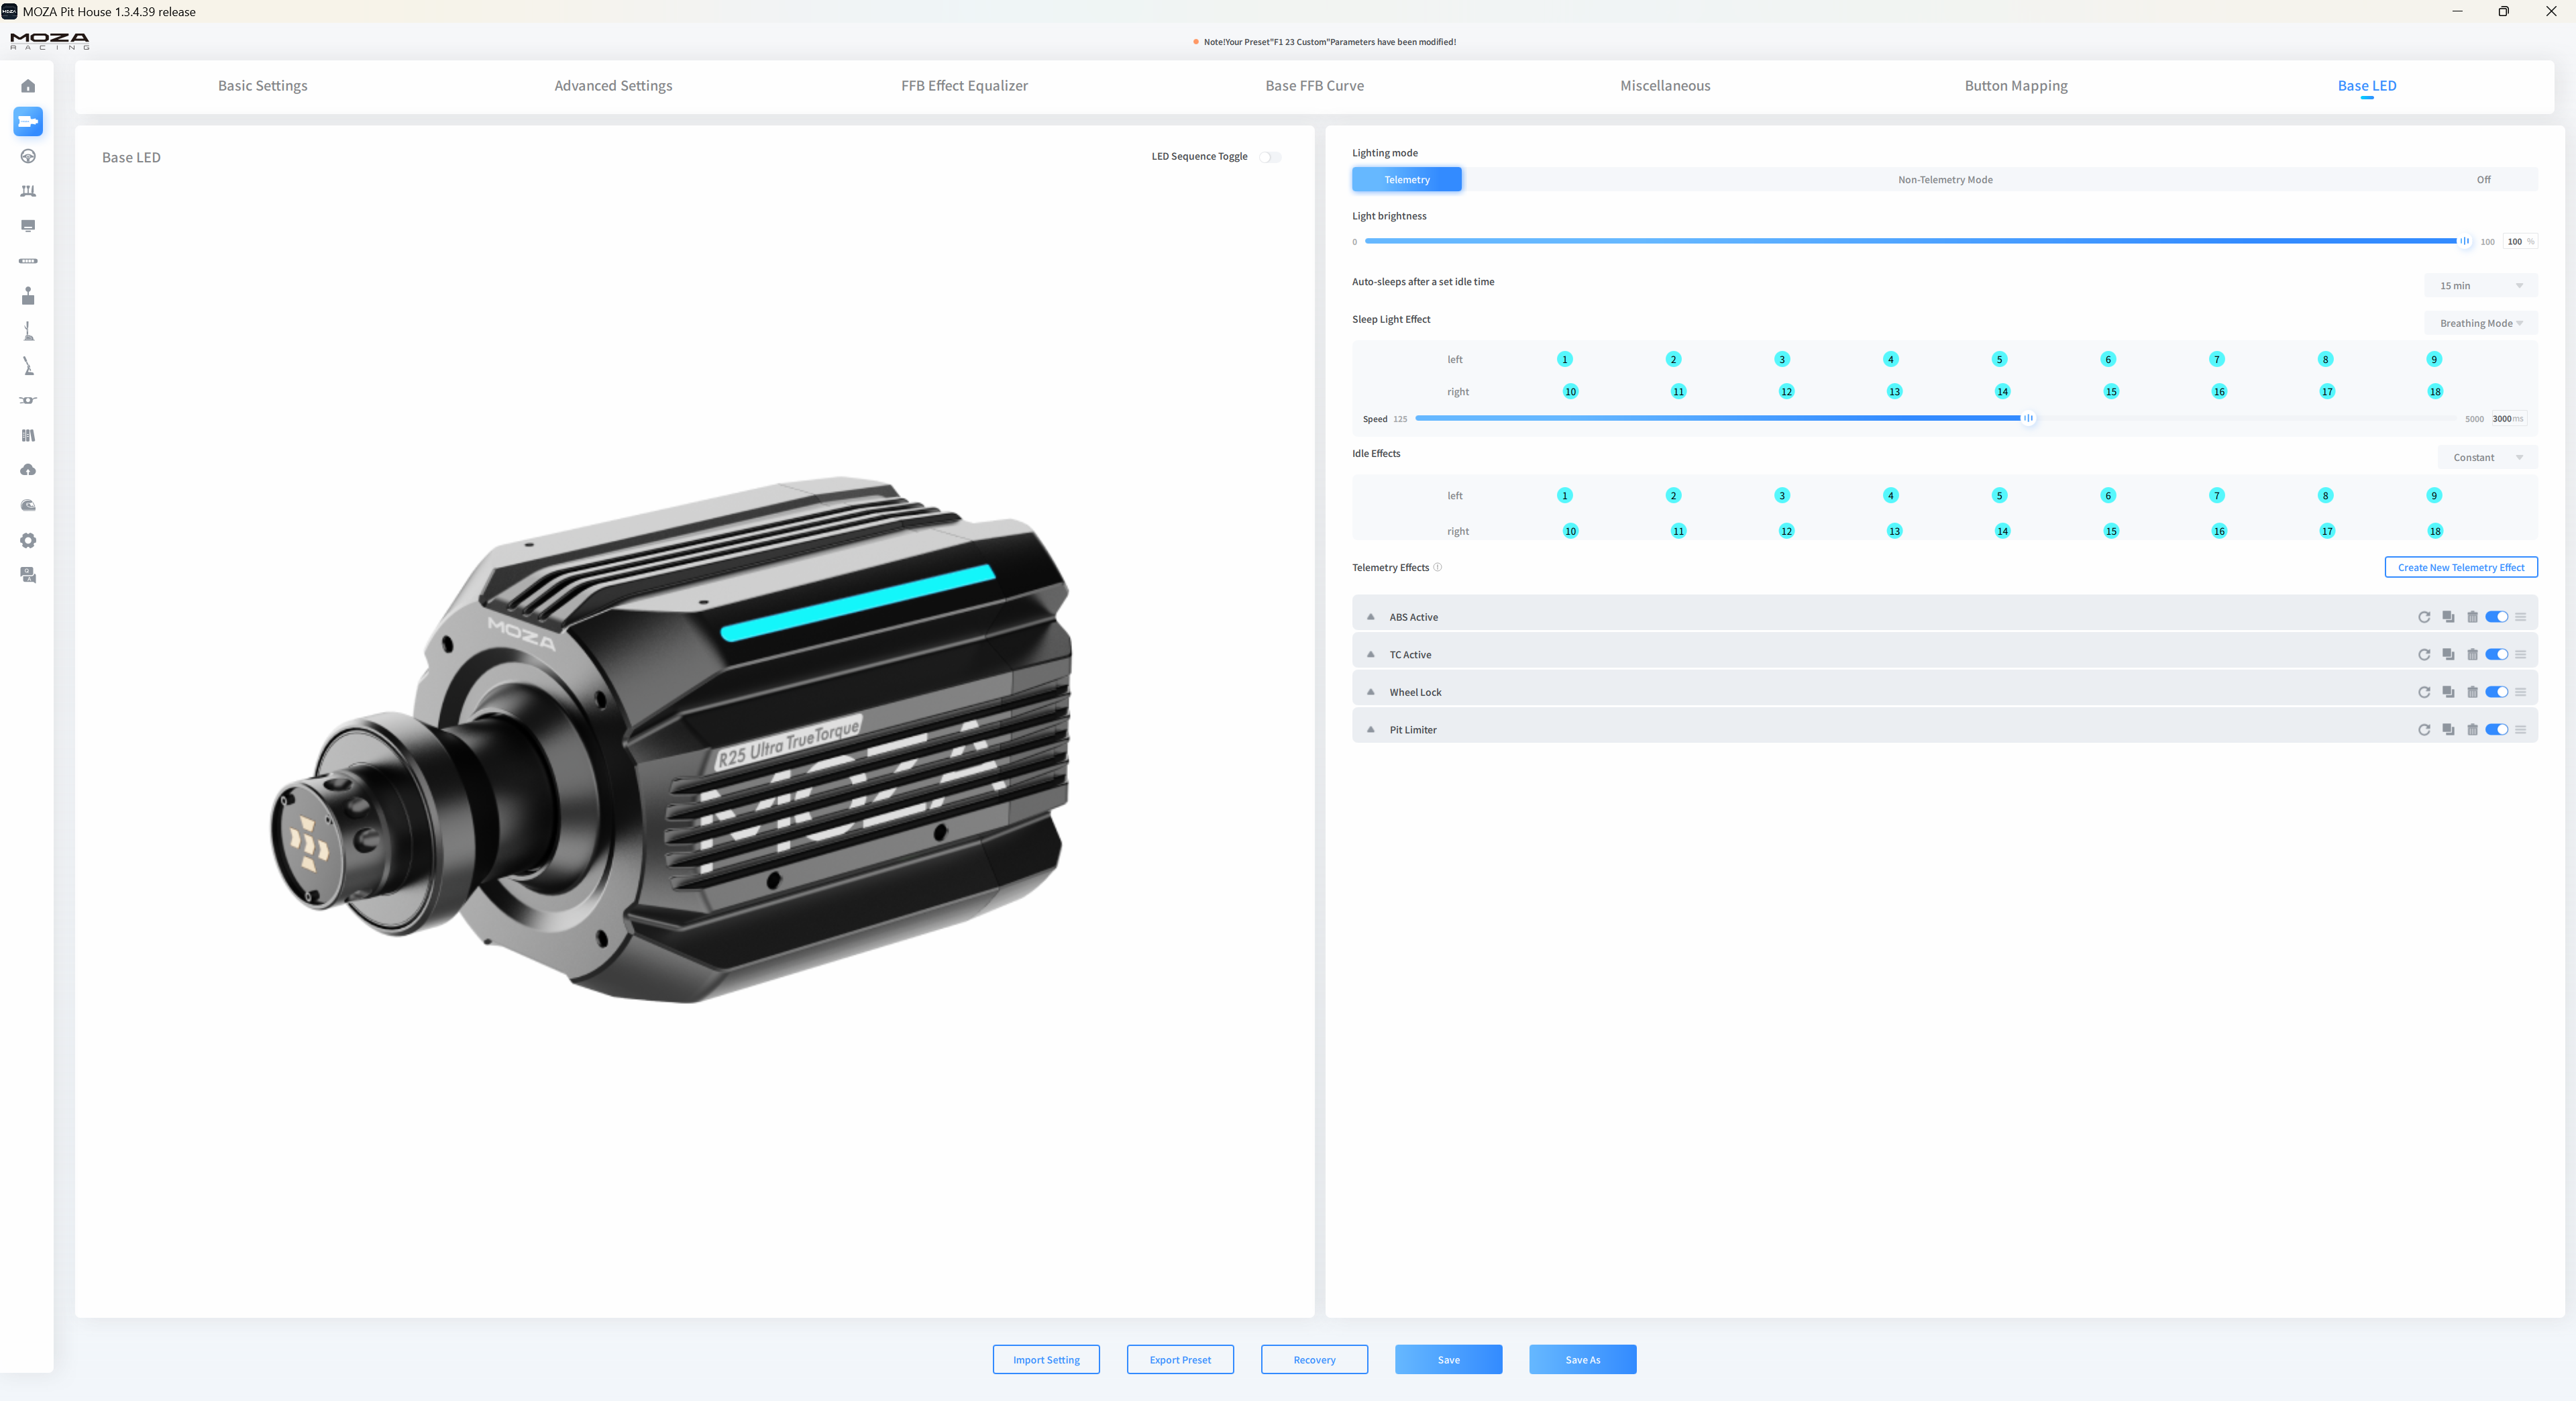
Task: Click the Pit Limiter drag handle
Action: [2520, 730]
